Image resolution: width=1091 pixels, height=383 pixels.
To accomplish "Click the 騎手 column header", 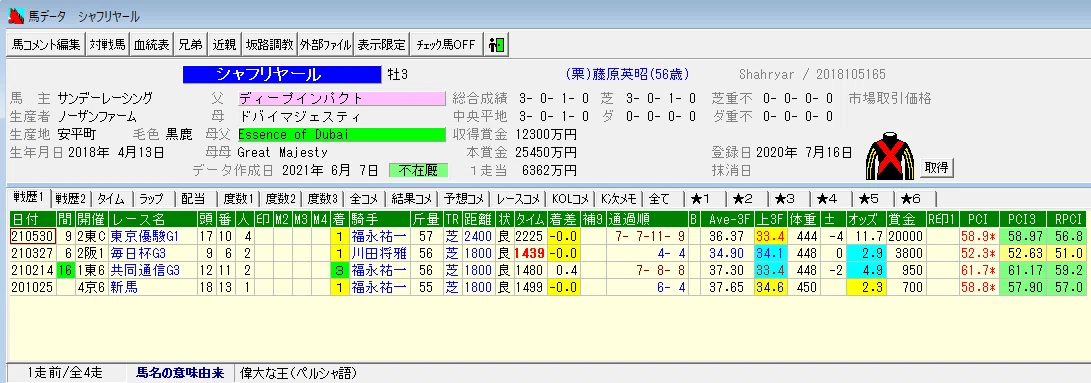I will (x=379, y=219).
